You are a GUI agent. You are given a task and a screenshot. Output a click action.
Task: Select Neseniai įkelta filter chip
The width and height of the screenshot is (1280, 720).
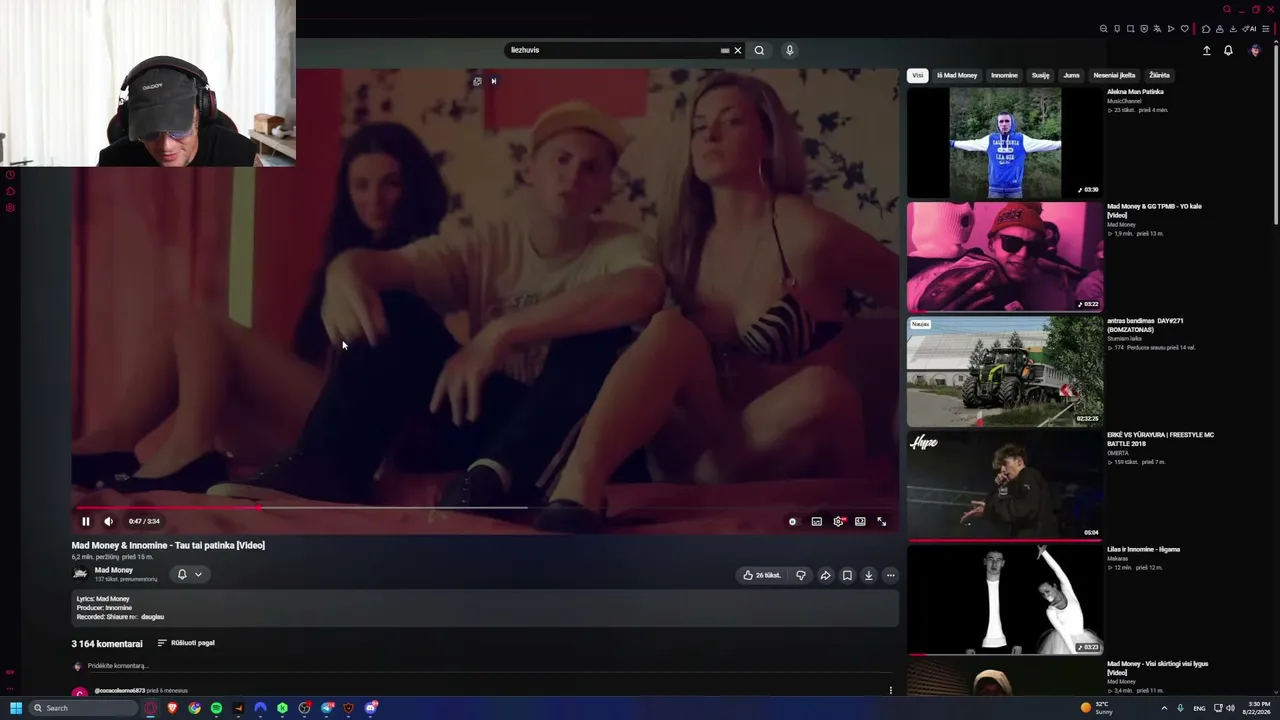click(1114, 75)
